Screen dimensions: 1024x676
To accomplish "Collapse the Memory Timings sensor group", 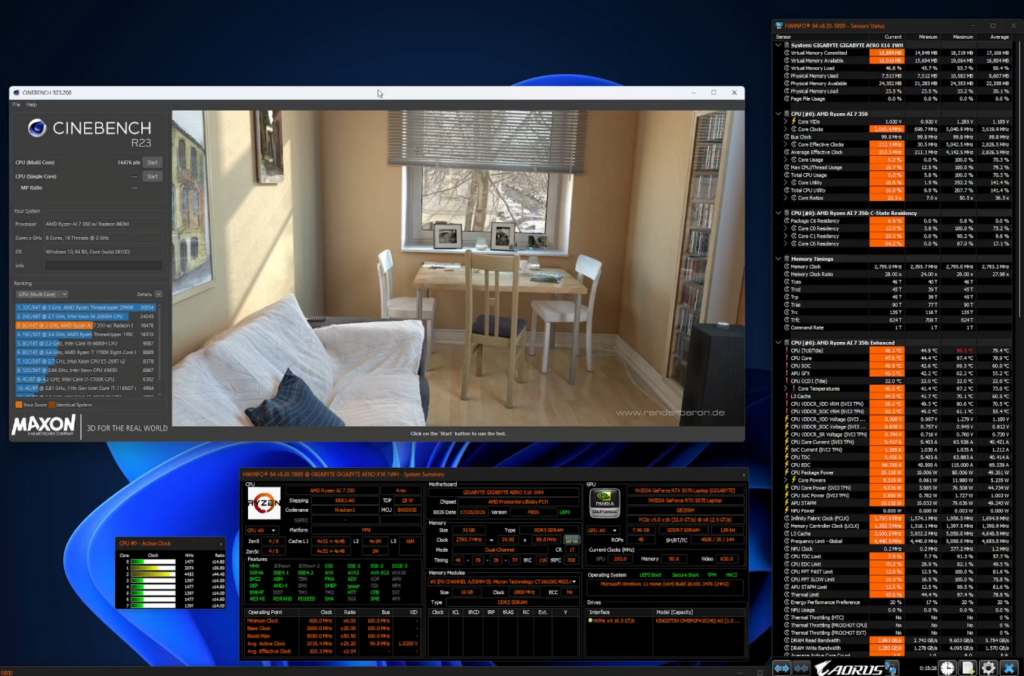I will coord(778,259).
